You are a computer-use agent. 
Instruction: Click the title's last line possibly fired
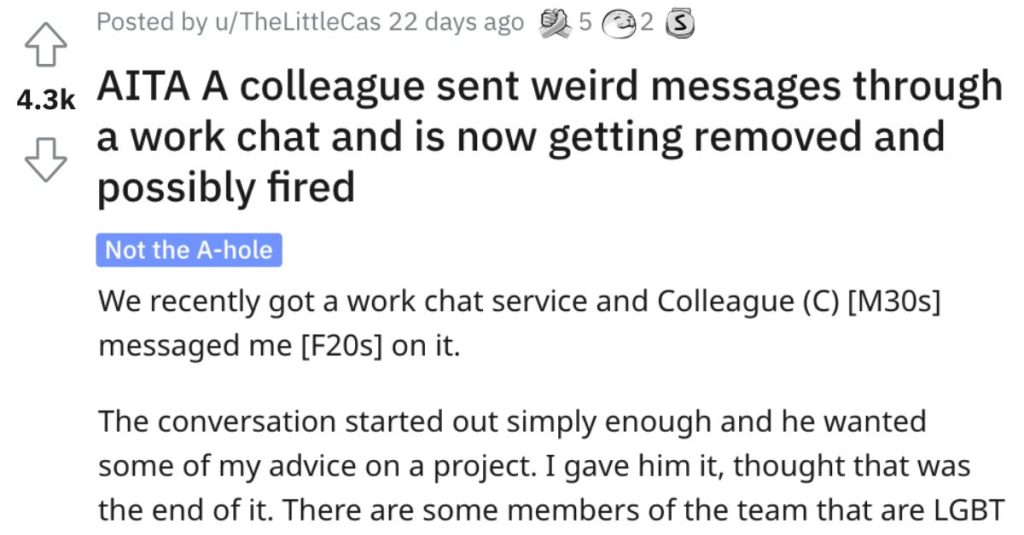click(226, 187)
